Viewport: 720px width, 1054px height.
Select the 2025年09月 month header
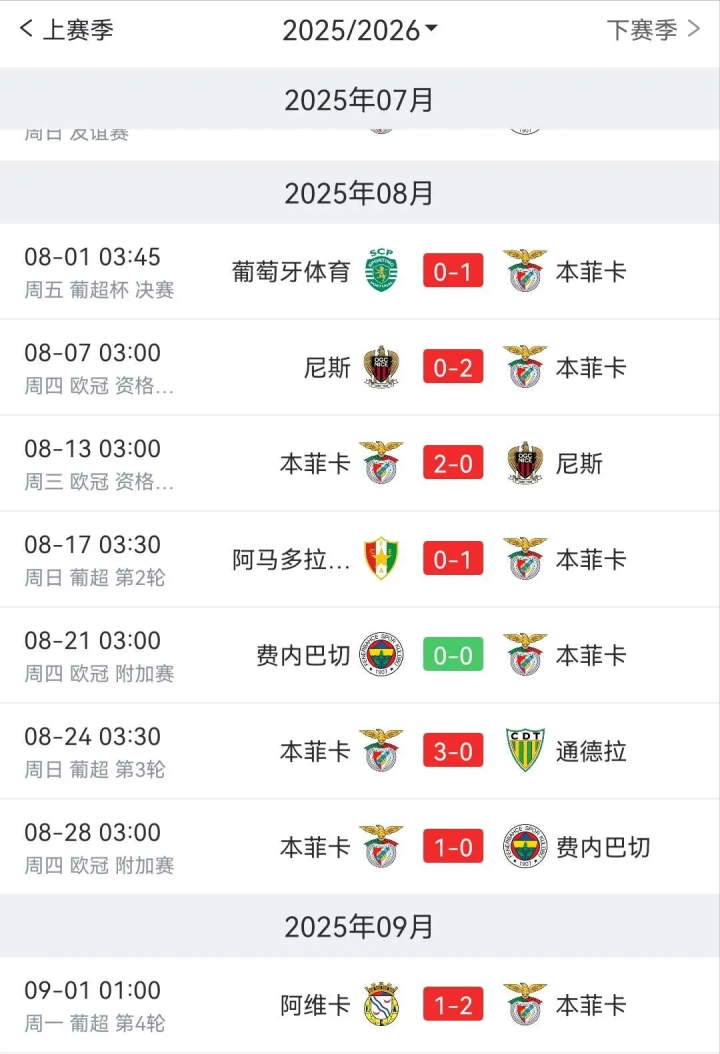360,927
